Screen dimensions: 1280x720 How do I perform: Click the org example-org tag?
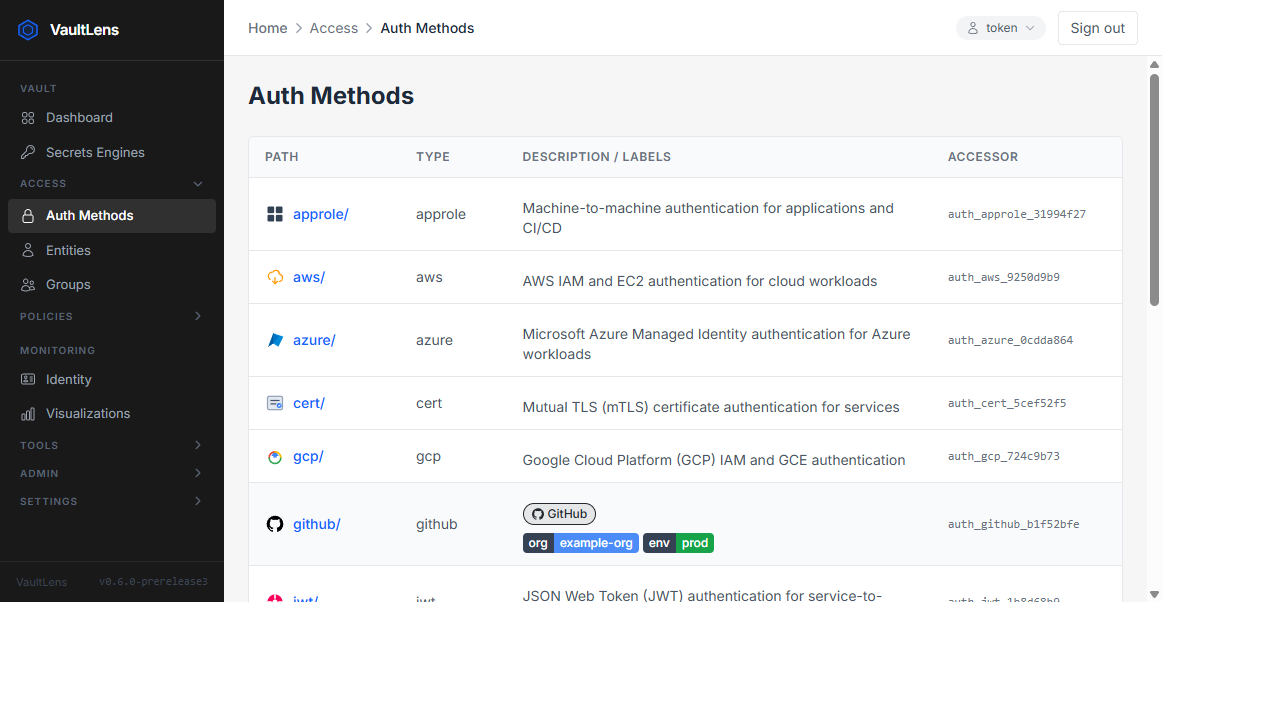[581, 543]
